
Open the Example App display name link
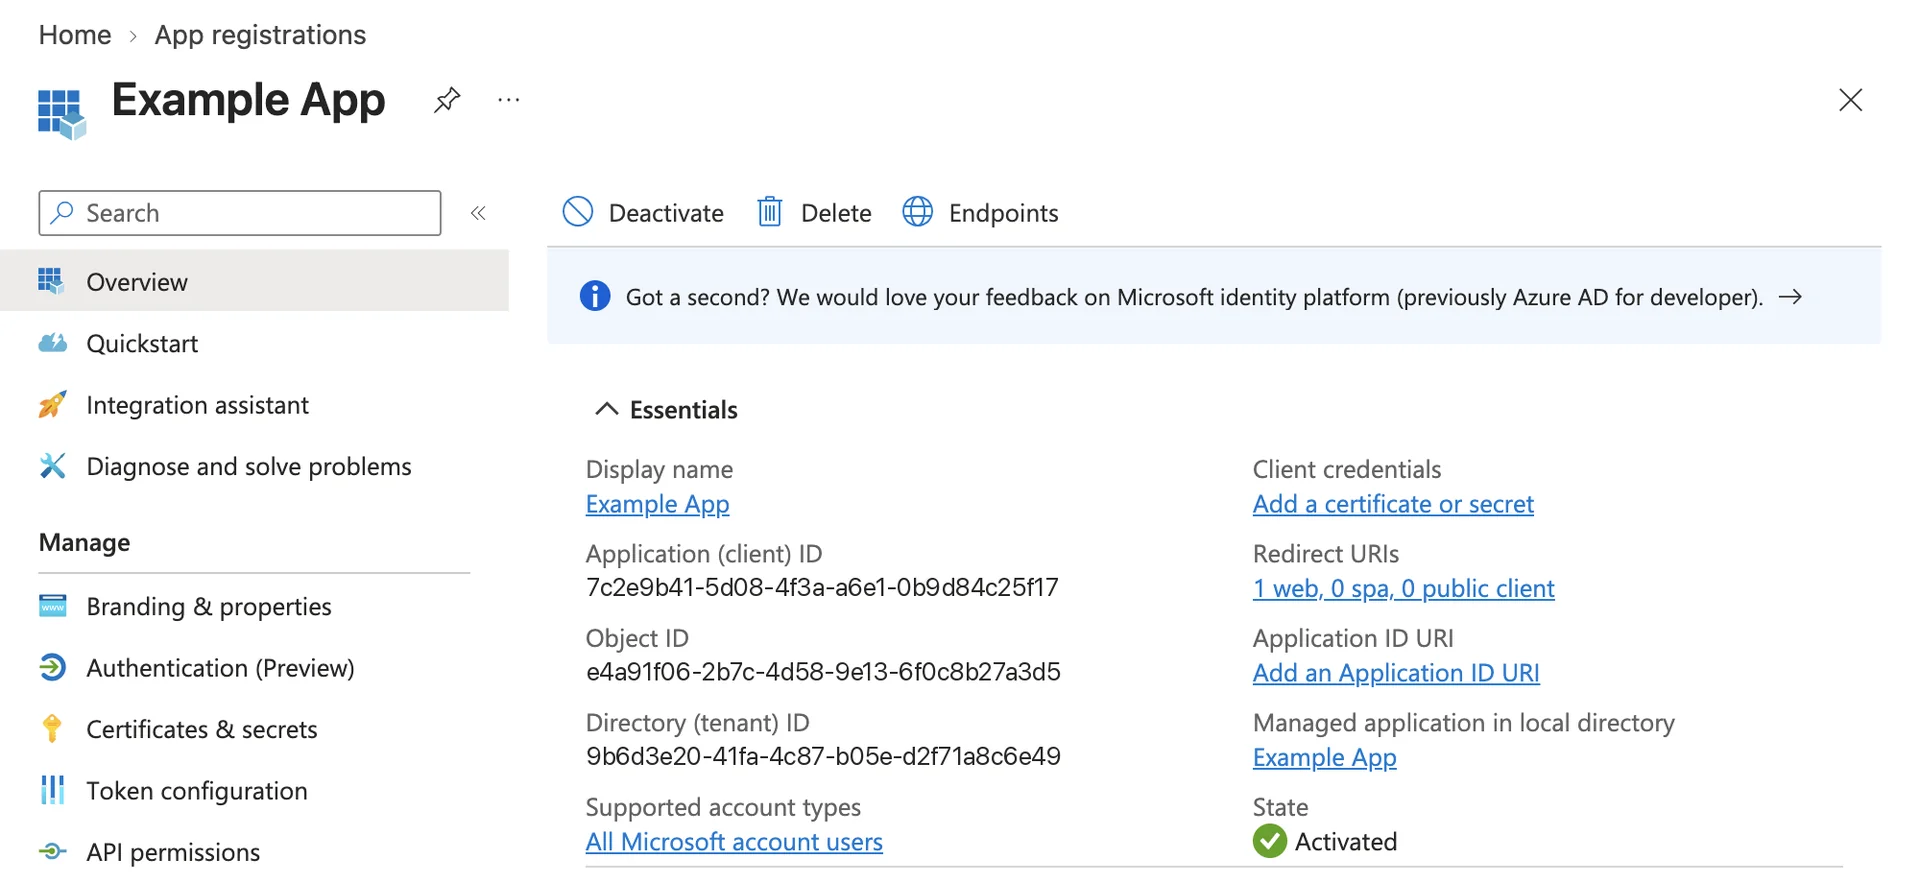pos(657,504)
